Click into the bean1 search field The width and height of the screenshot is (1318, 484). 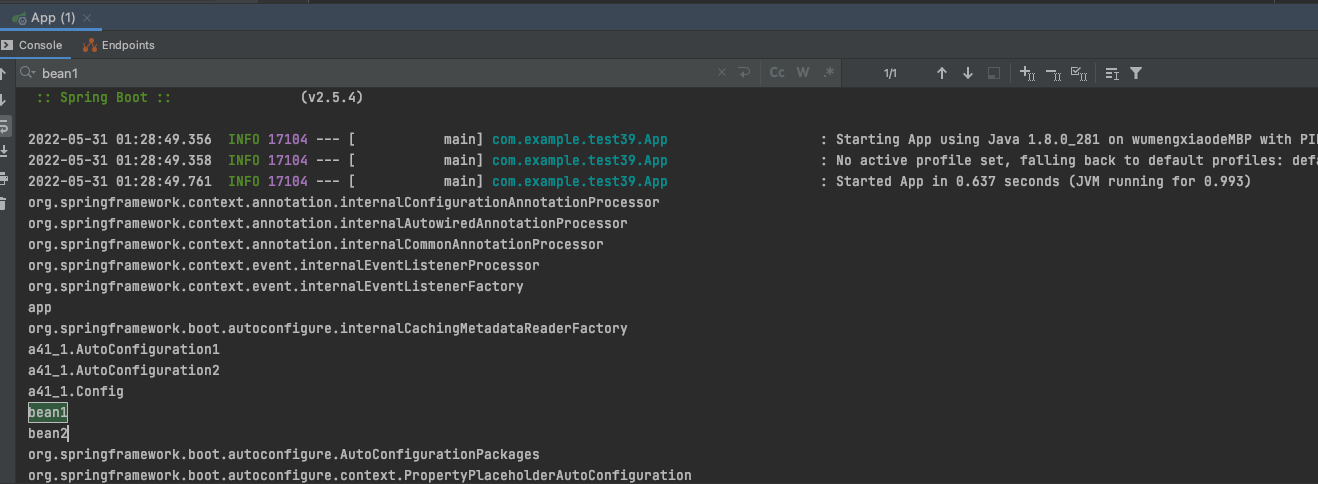375,73
